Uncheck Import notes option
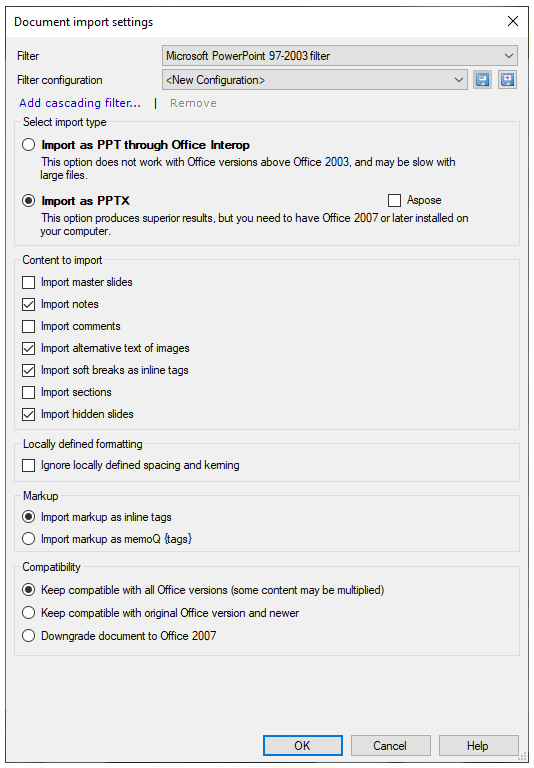Image resolution: width=534 pixels, height=768 pixels. (29, 304)
